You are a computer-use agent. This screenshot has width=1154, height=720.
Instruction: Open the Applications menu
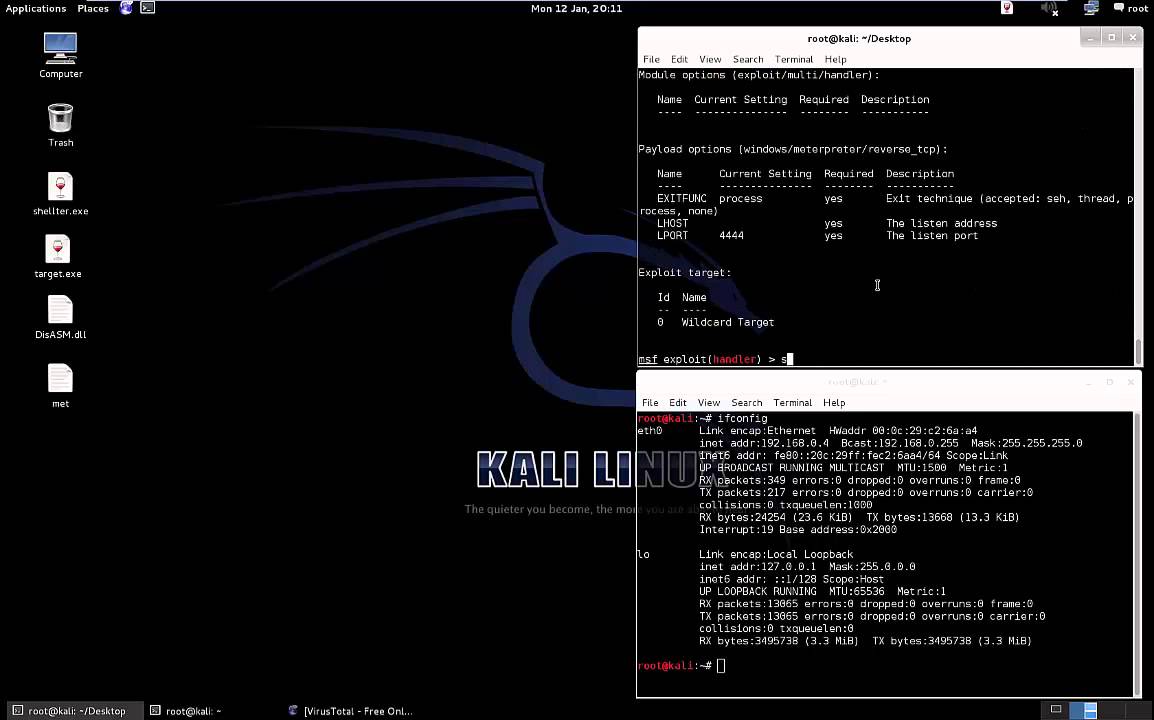click(x=35, y=8)
